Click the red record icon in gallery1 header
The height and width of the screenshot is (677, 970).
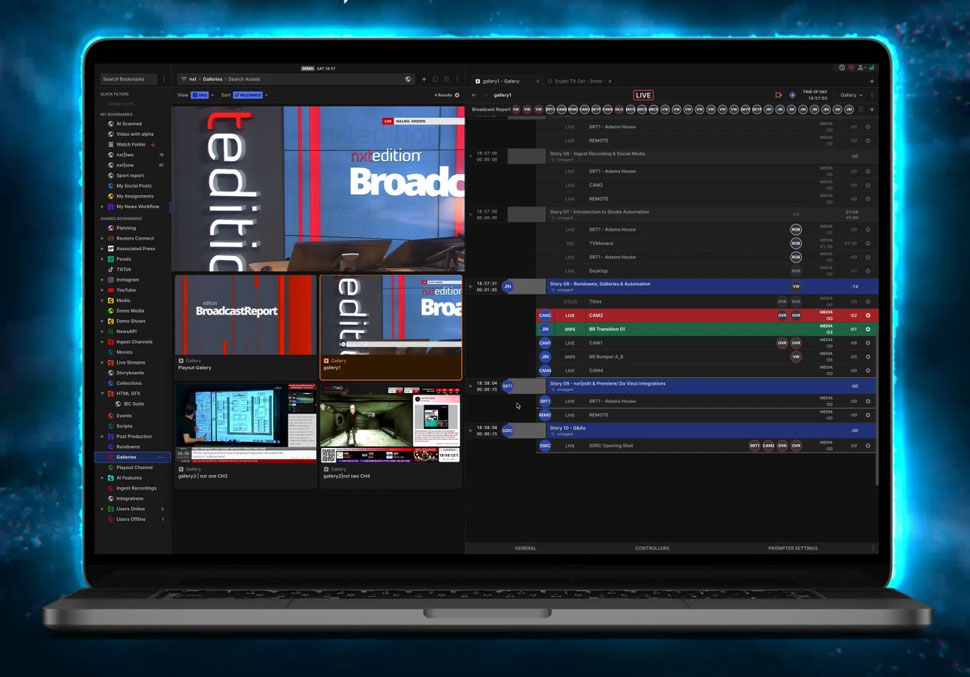click(x=778, y=95)
